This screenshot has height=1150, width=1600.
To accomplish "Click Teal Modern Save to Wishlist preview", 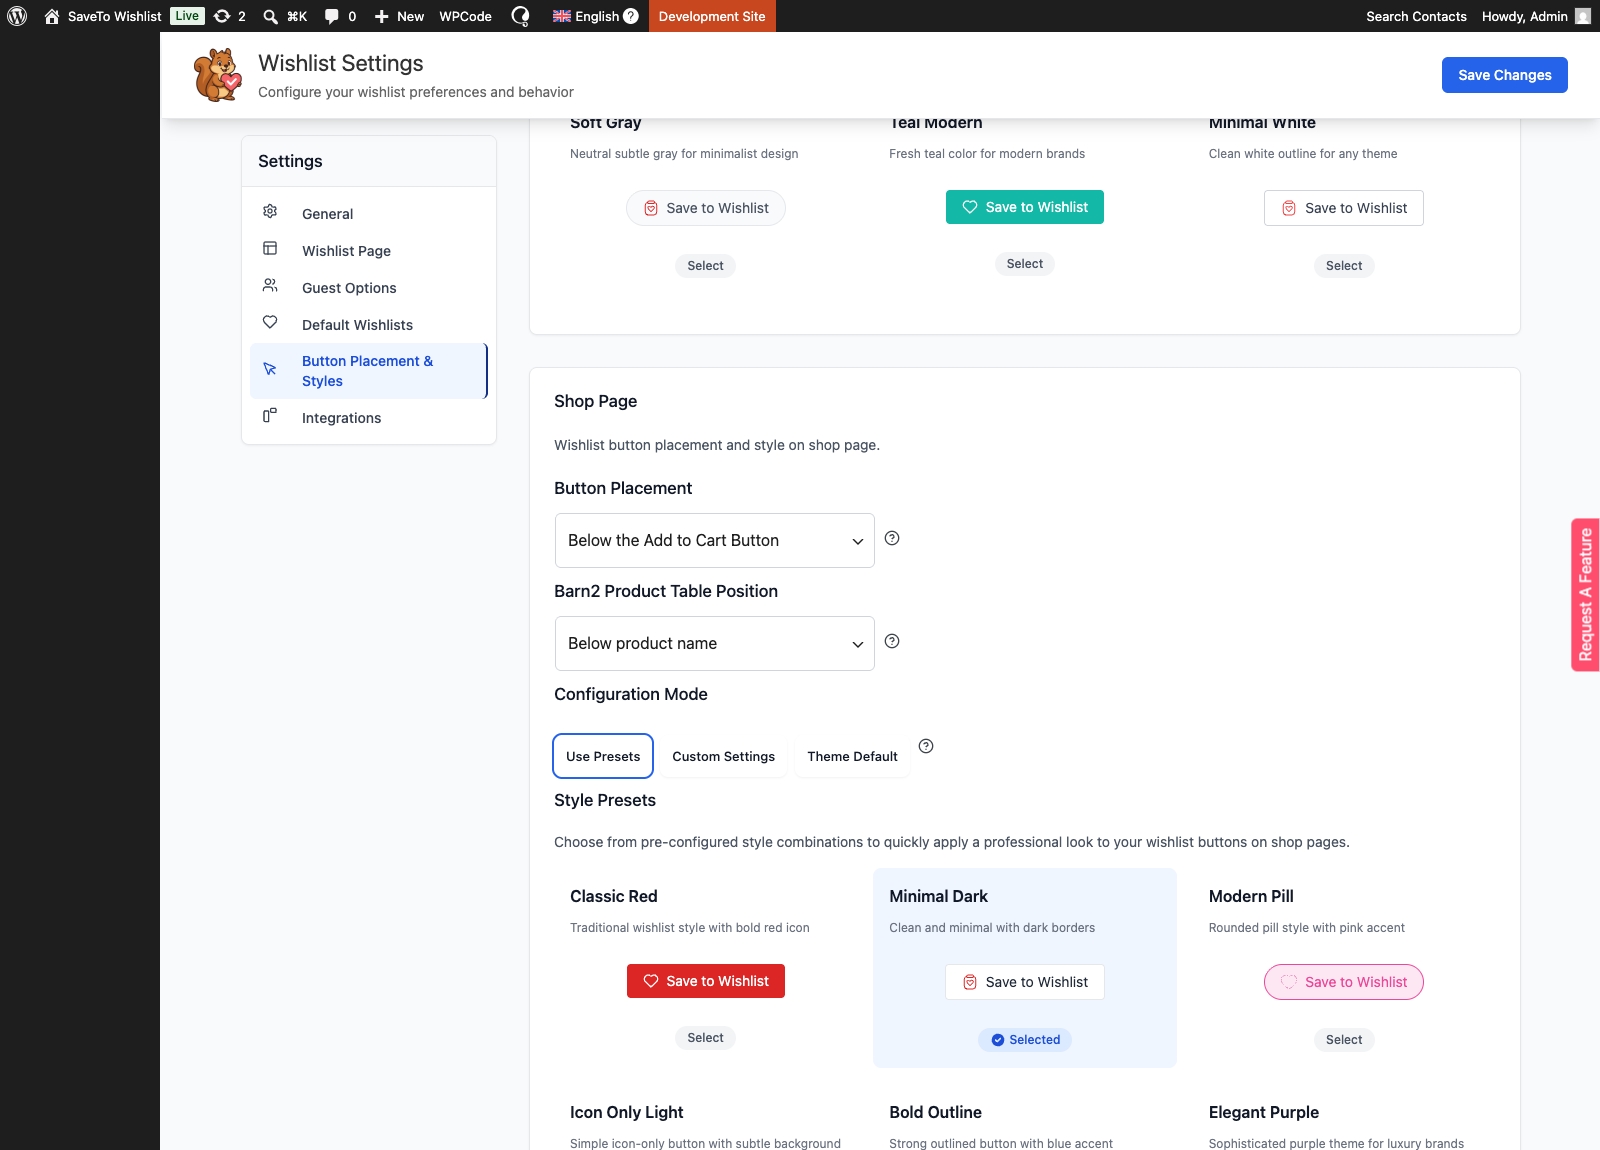I will pos(1025,207).
